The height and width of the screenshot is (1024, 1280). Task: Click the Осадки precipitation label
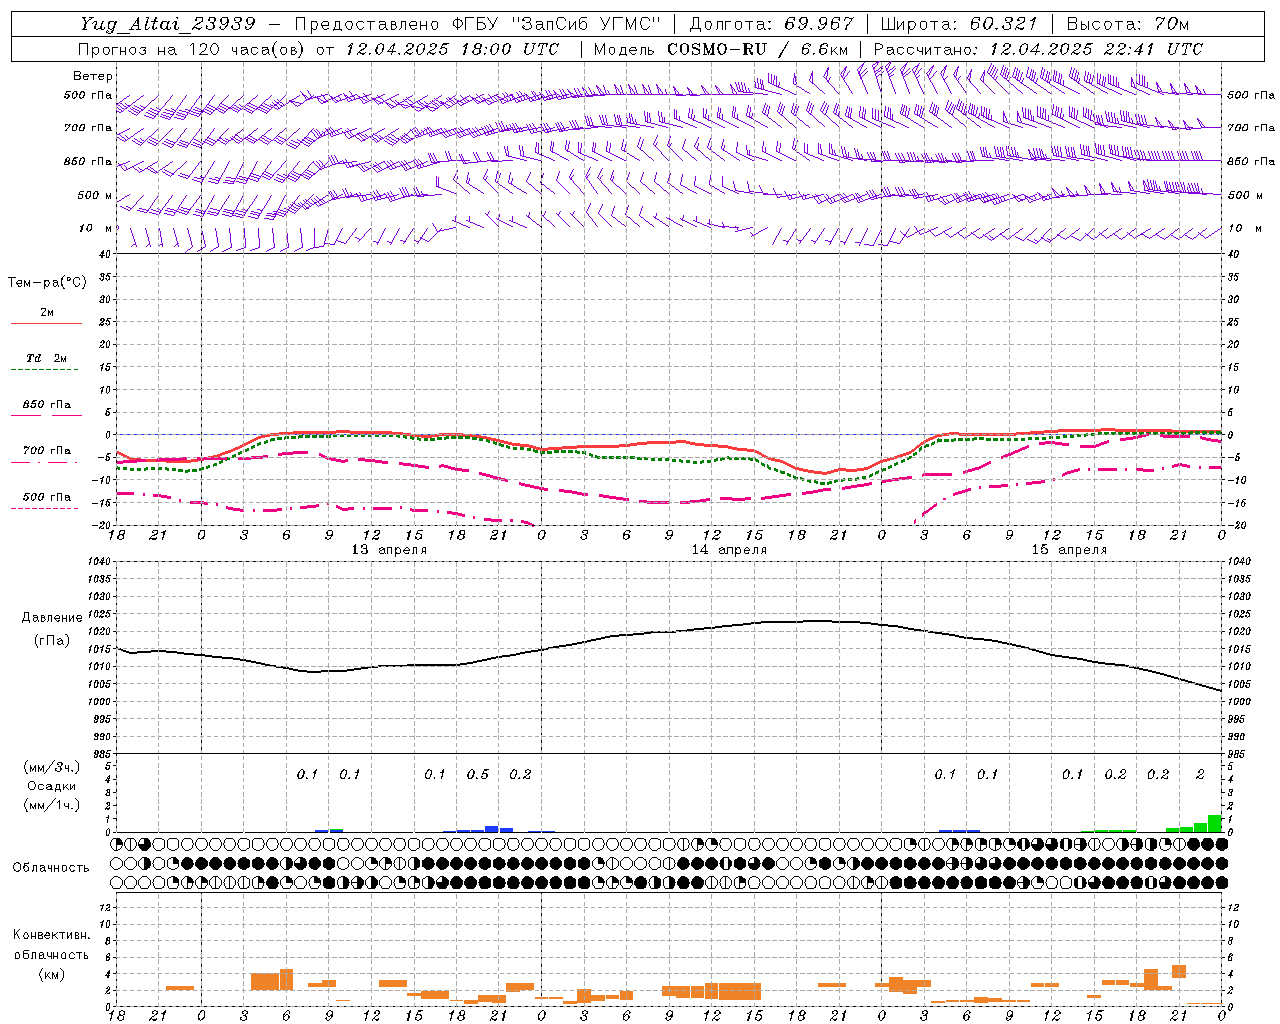click(x=51, y=786)
